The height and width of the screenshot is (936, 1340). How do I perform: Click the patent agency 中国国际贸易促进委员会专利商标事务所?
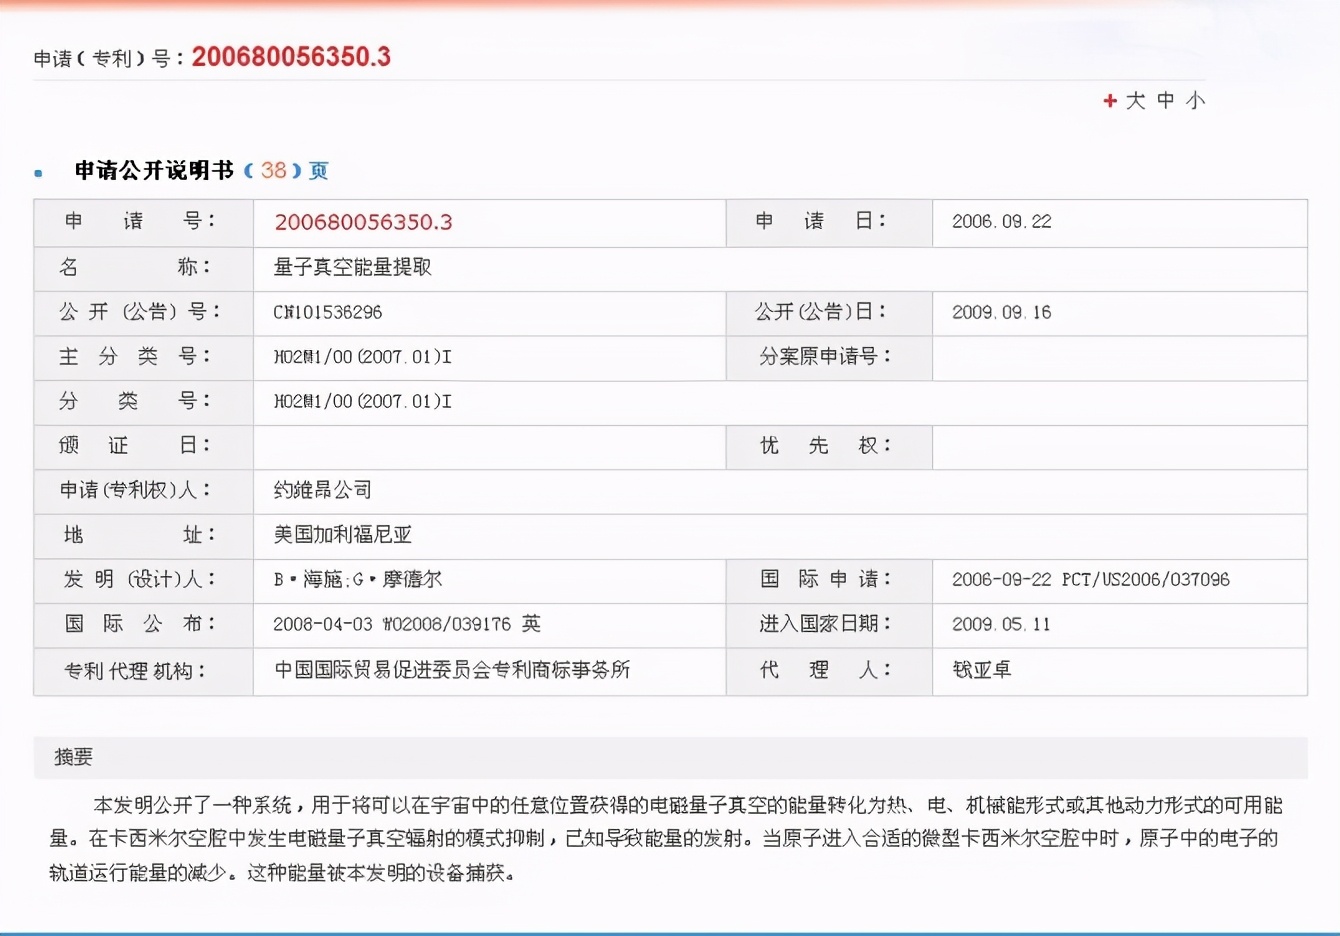(x=452, y=670)
